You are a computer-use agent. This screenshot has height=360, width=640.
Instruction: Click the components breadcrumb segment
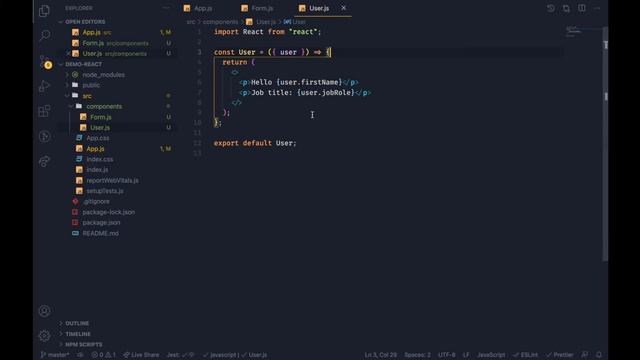pos(220,22)
